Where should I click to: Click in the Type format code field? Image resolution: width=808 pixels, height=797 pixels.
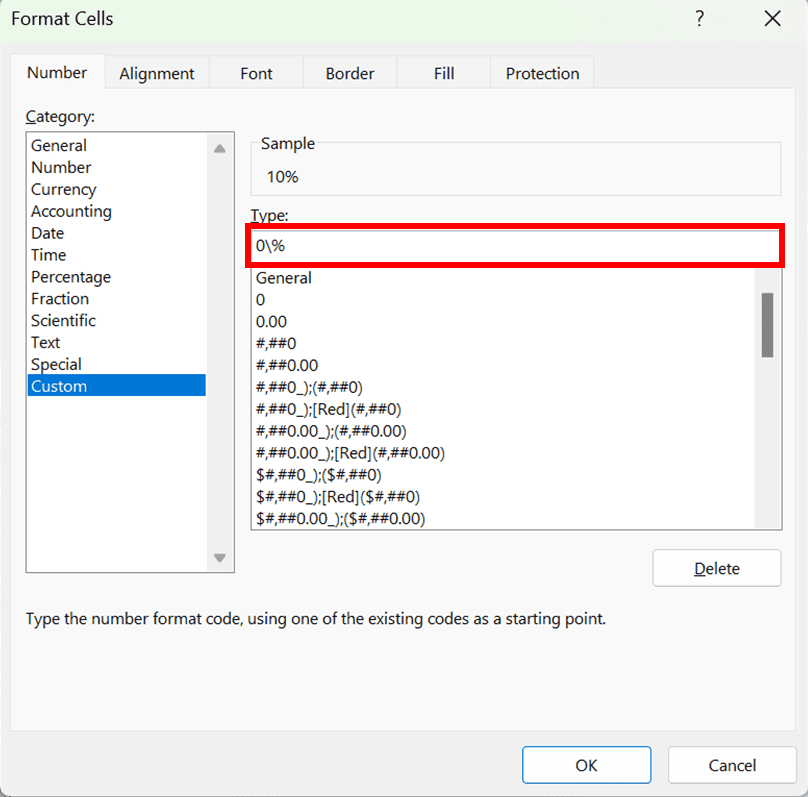point(516,246)
